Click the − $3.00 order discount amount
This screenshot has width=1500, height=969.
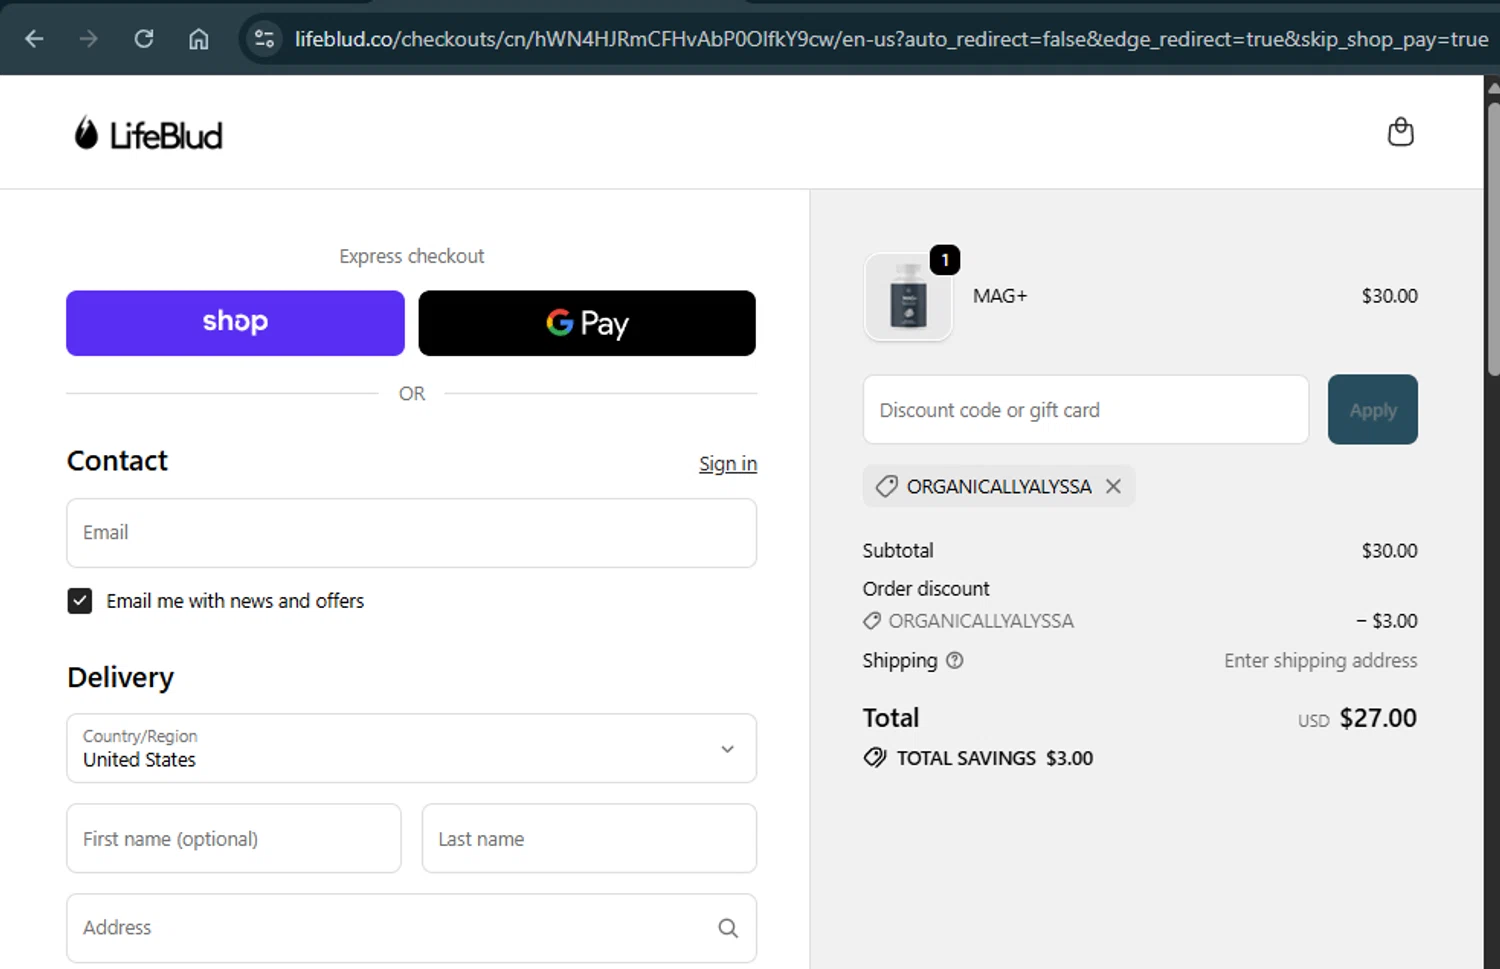pos(1386,621)
